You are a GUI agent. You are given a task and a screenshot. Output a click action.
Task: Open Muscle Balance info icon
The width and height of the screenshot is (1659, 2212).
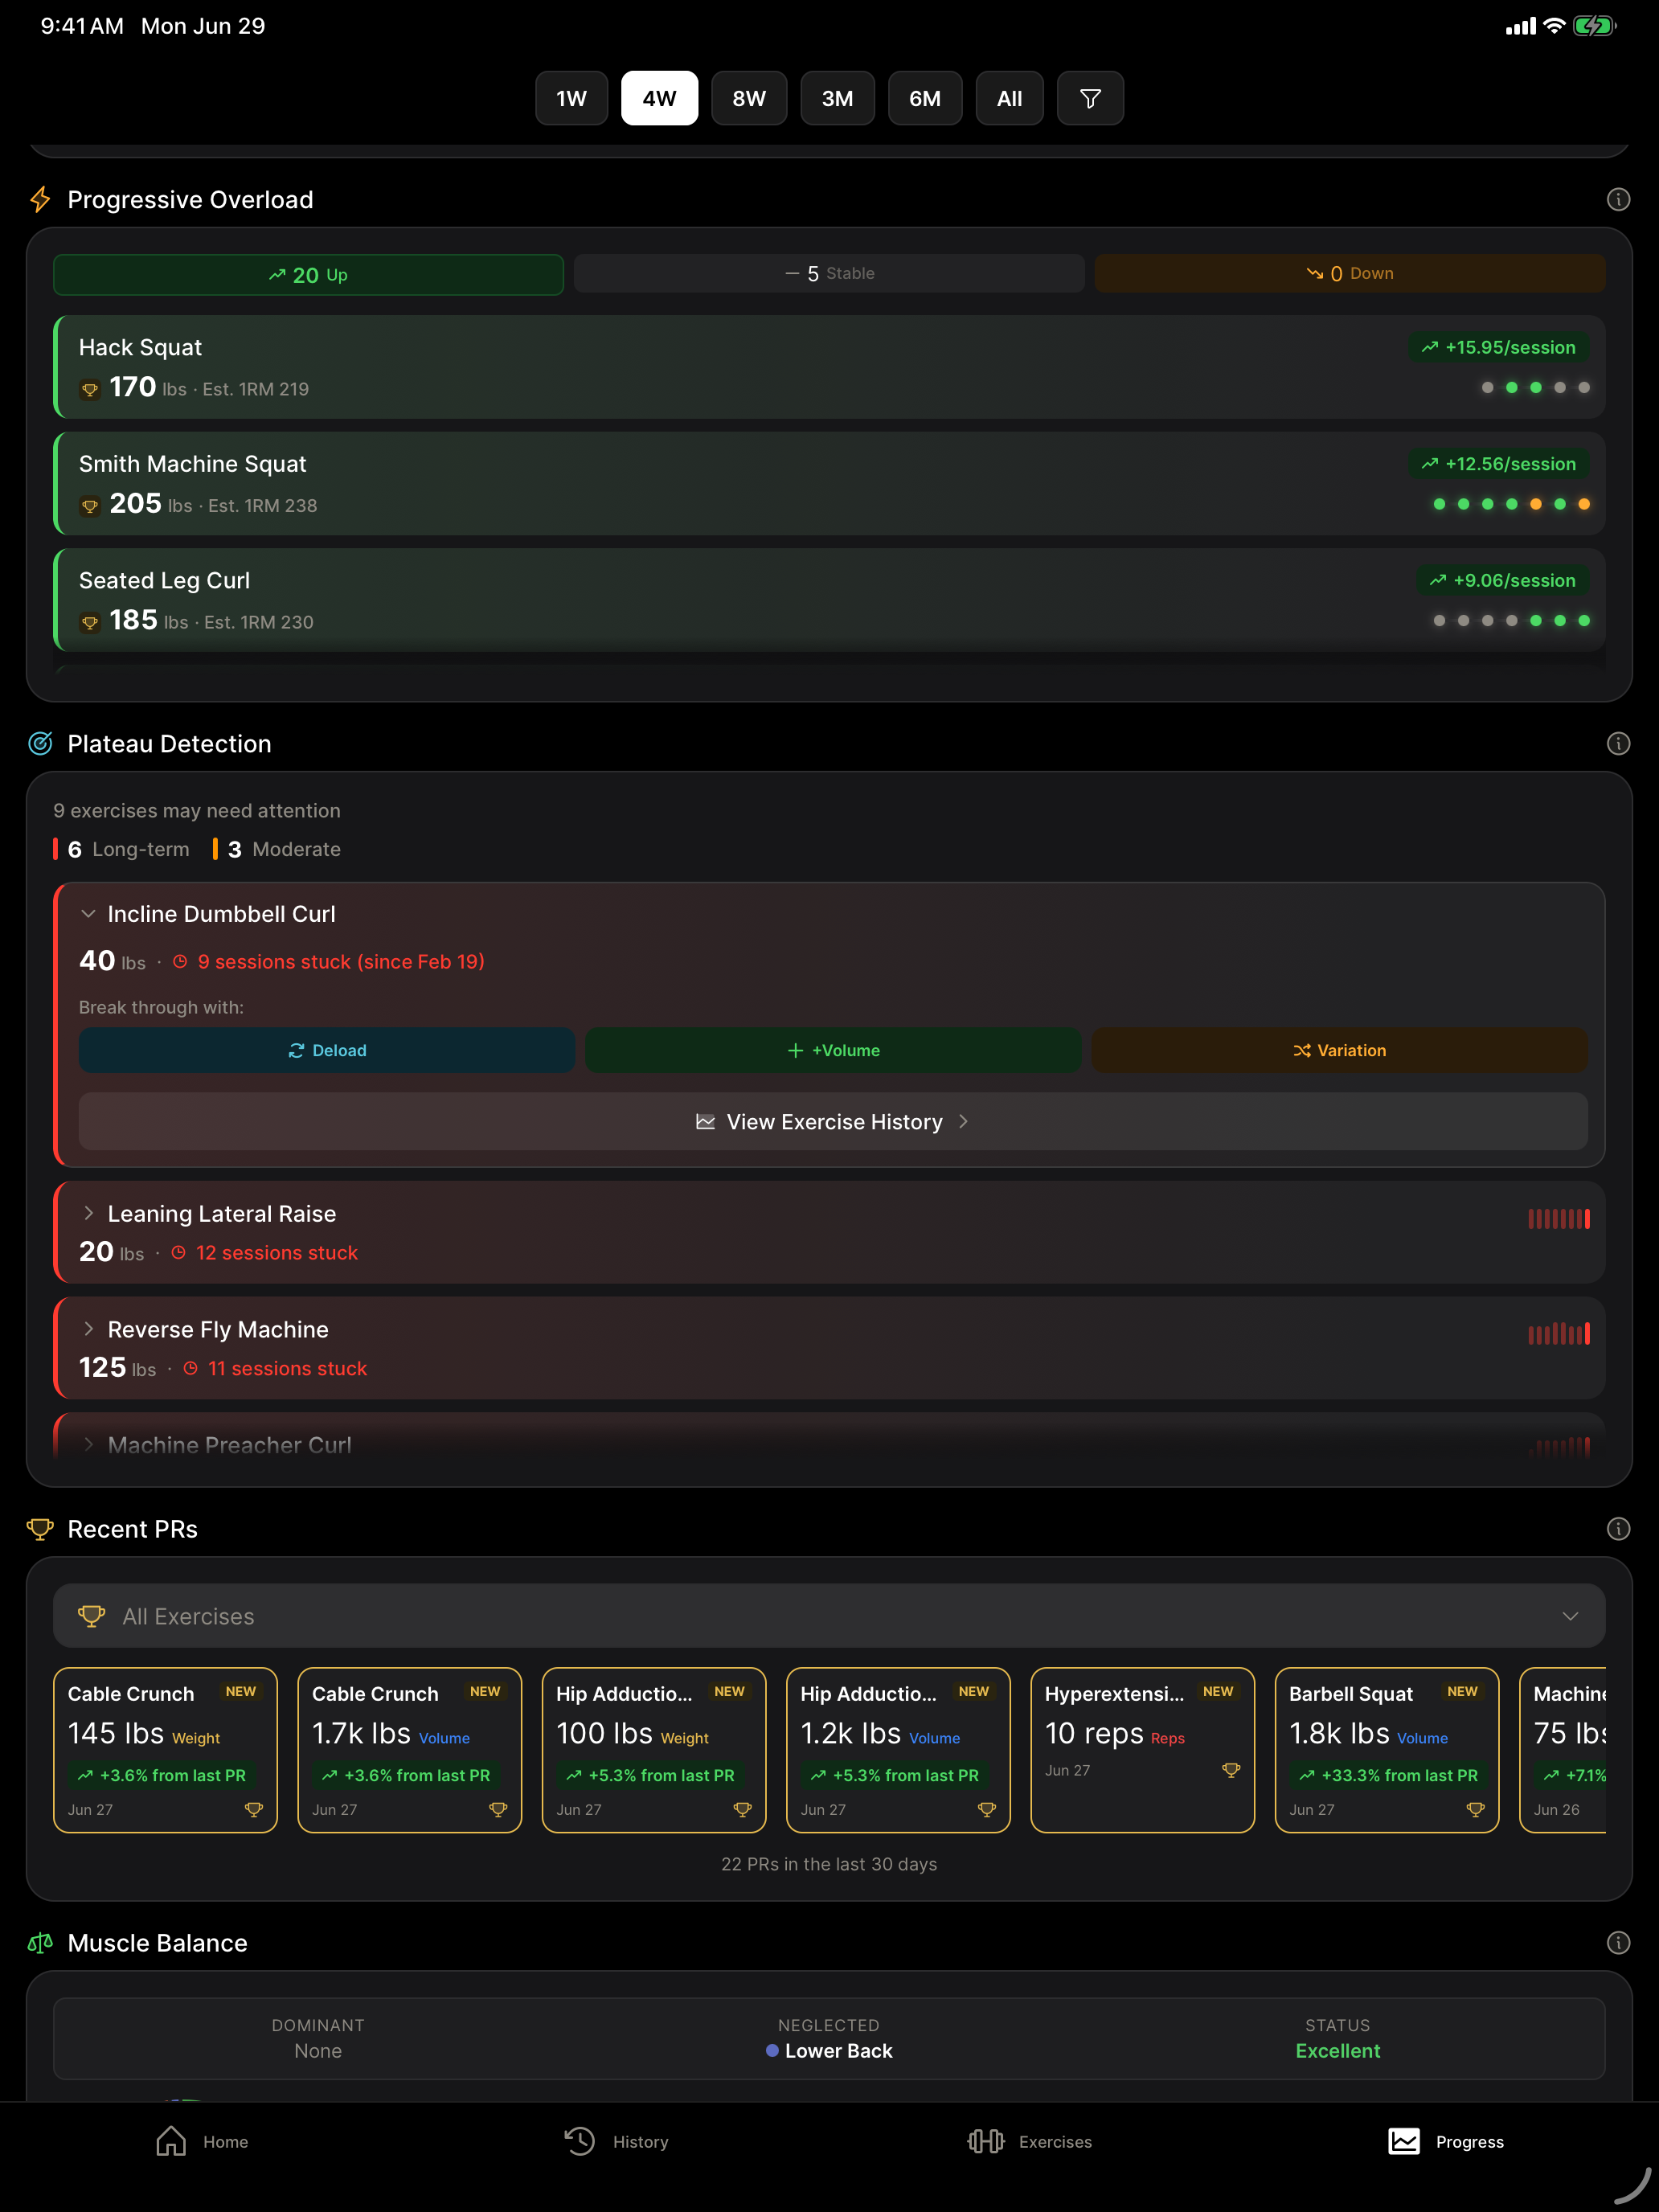point(1618,1943)
